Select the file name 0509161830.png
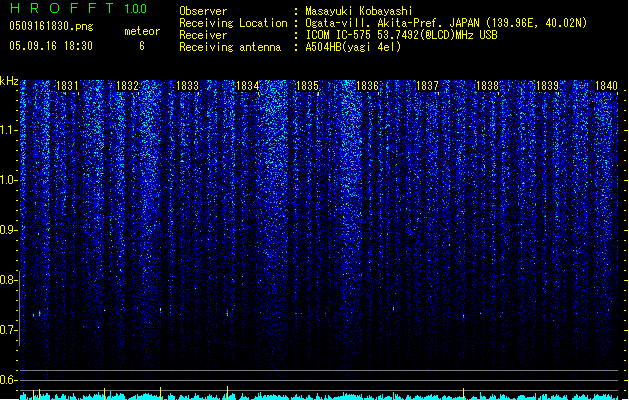Image resolution: width=629 pixels, height=400 pixels. tap(51, 26)
